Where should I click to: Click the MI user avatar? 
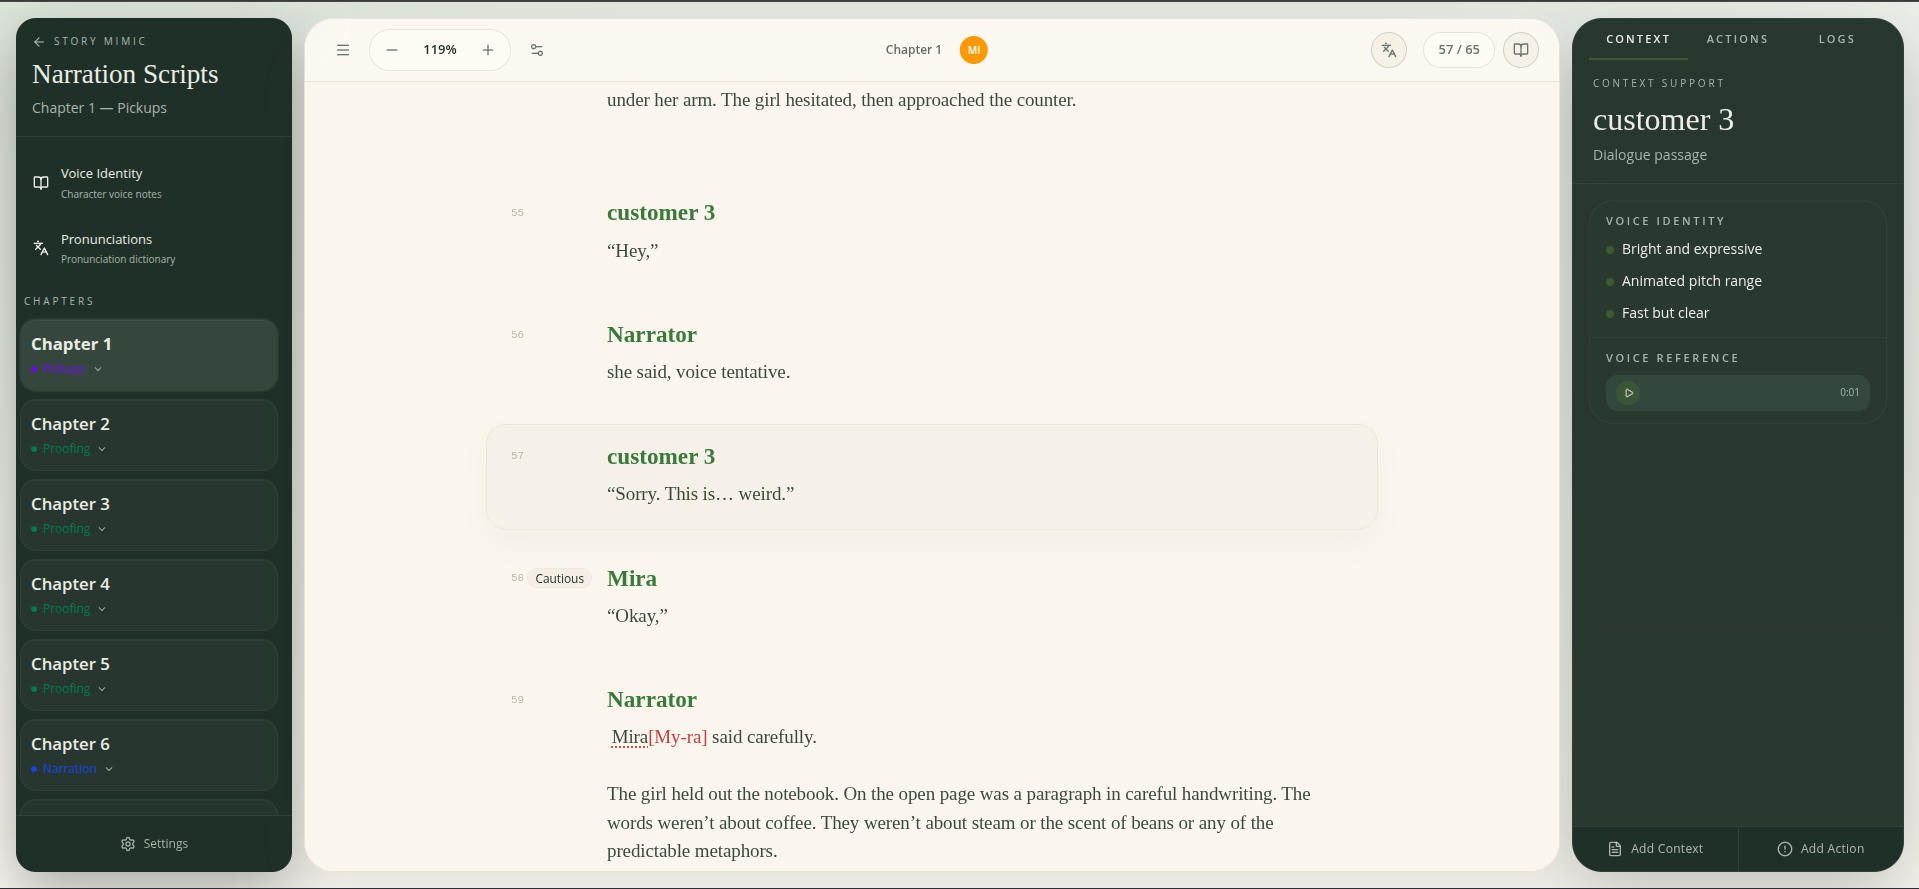973,50
